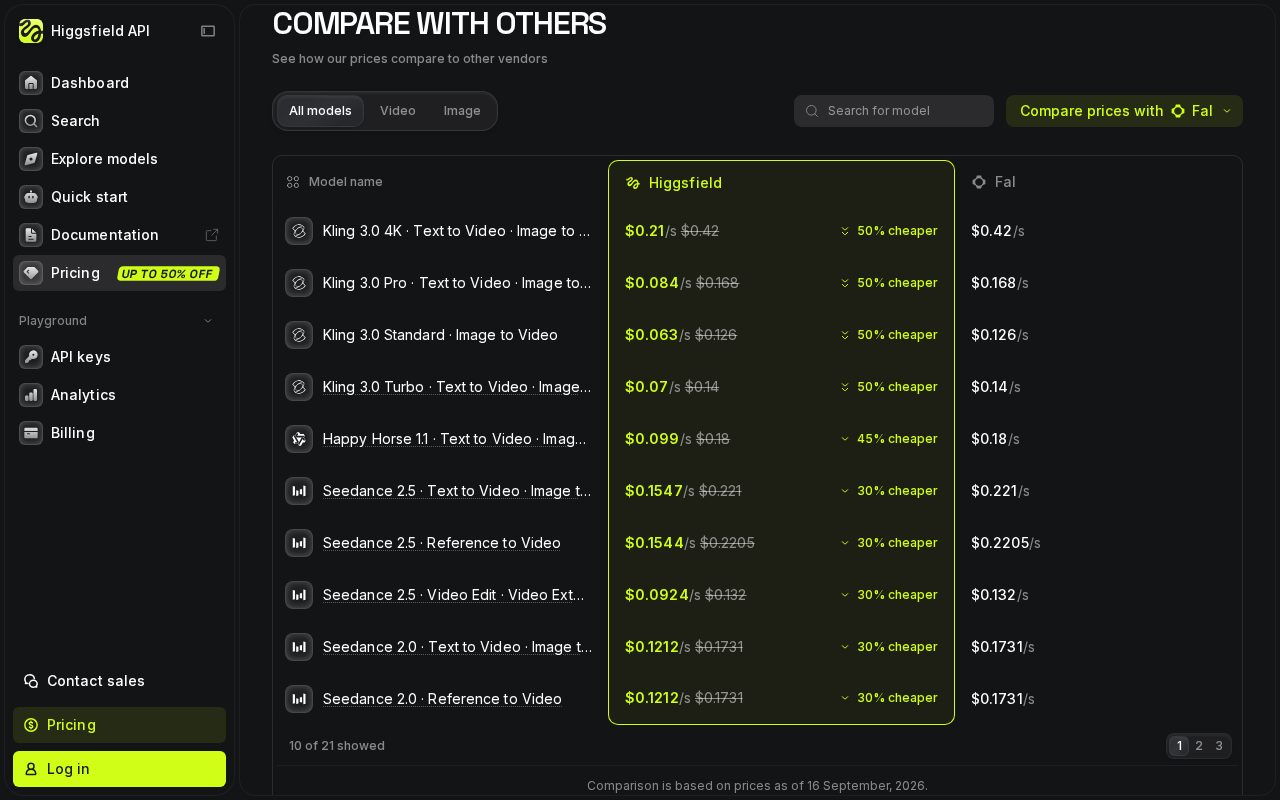Click the Analytics bar chart icon
Image resolution: width=1280 pixels, height=800 pixels.
(31, 395)
